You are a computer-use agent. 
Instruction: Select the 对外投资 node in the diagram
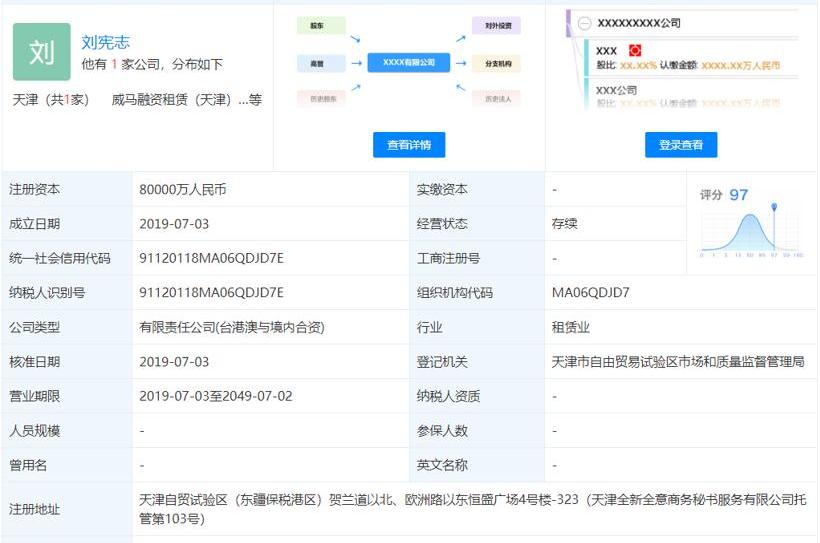[x=496, y=25]
